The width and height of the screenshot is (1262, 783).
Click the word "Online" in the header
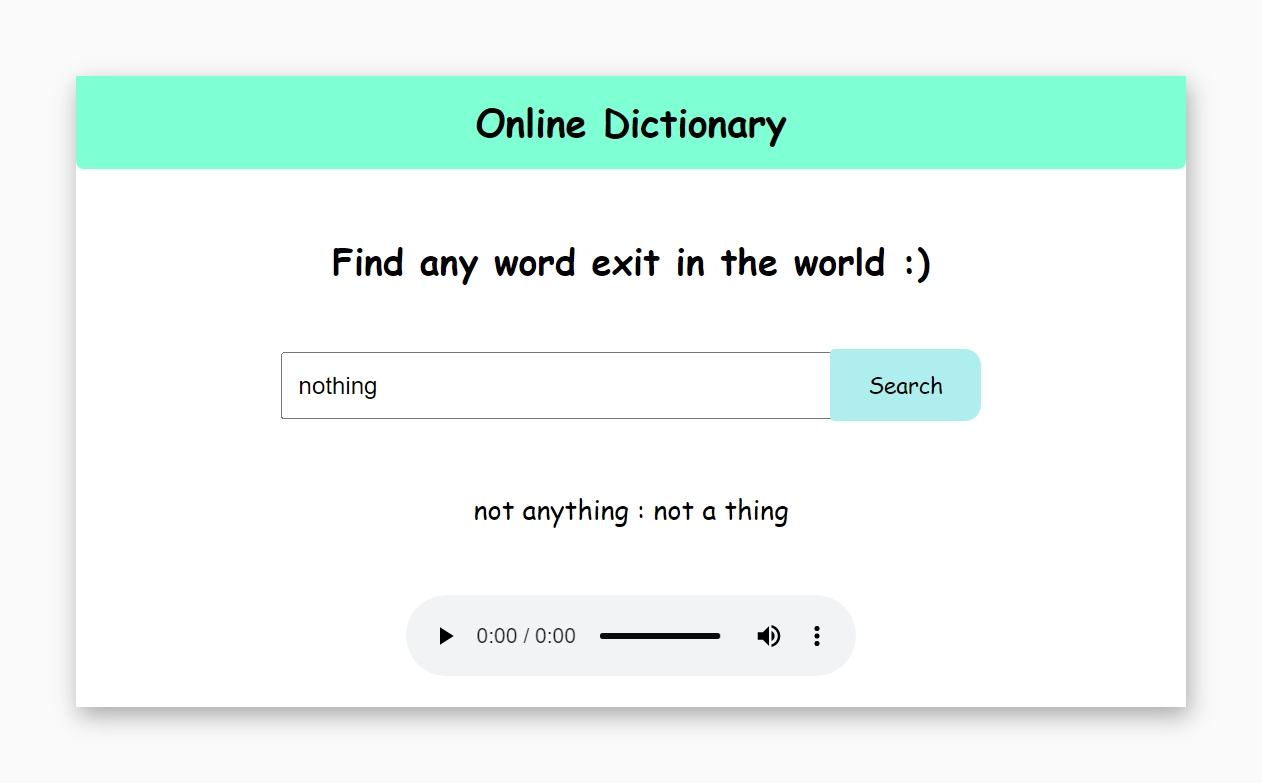530,124
